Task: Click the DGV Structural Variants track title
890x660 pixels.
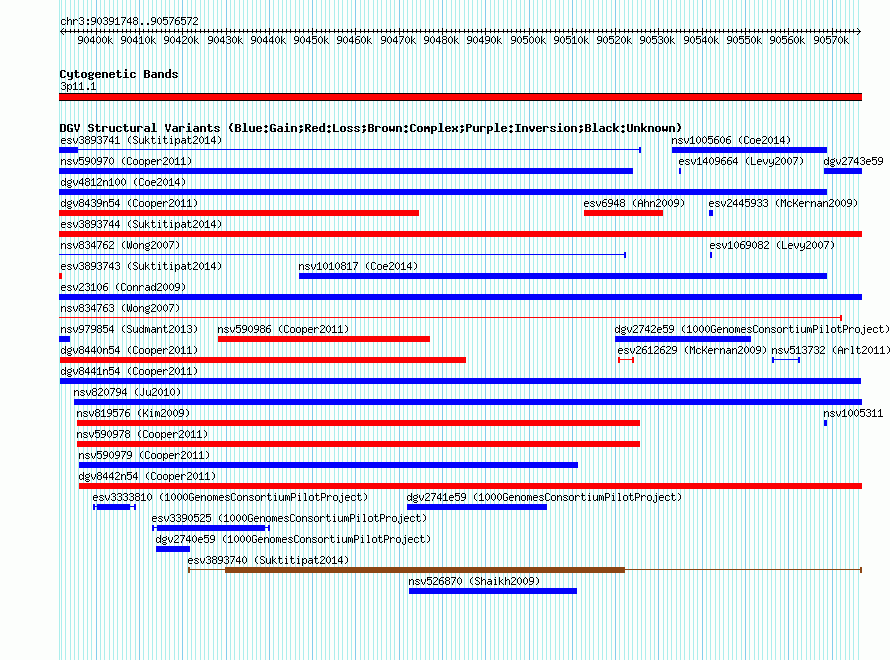Action: [x=370, y=128]
